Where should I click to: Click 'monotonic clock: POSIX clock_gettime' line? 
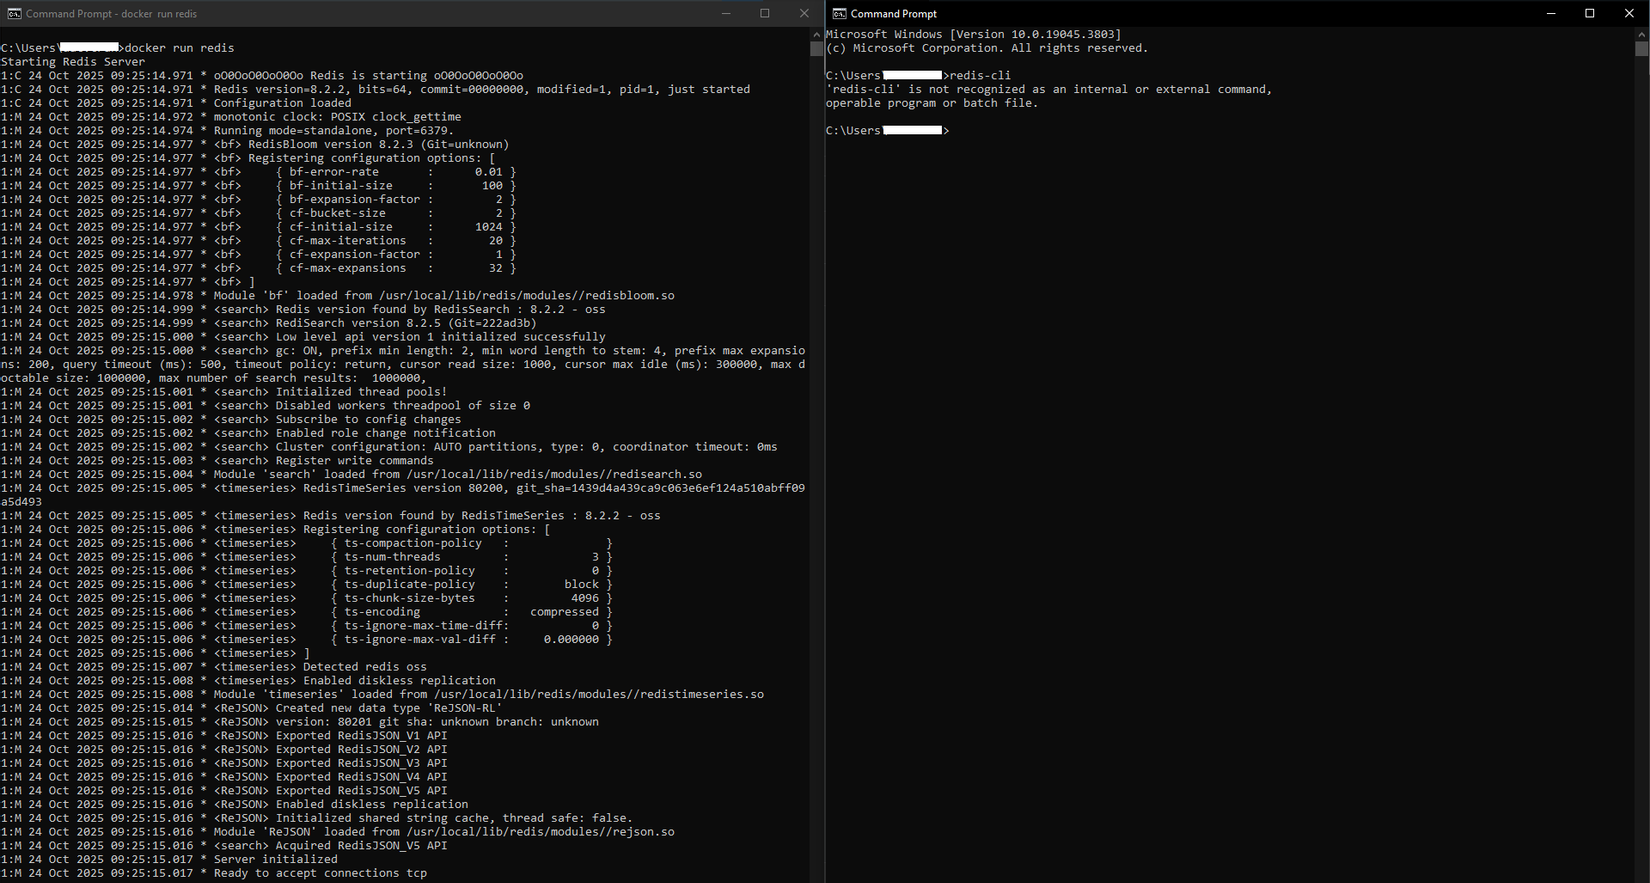coord(231,117)
